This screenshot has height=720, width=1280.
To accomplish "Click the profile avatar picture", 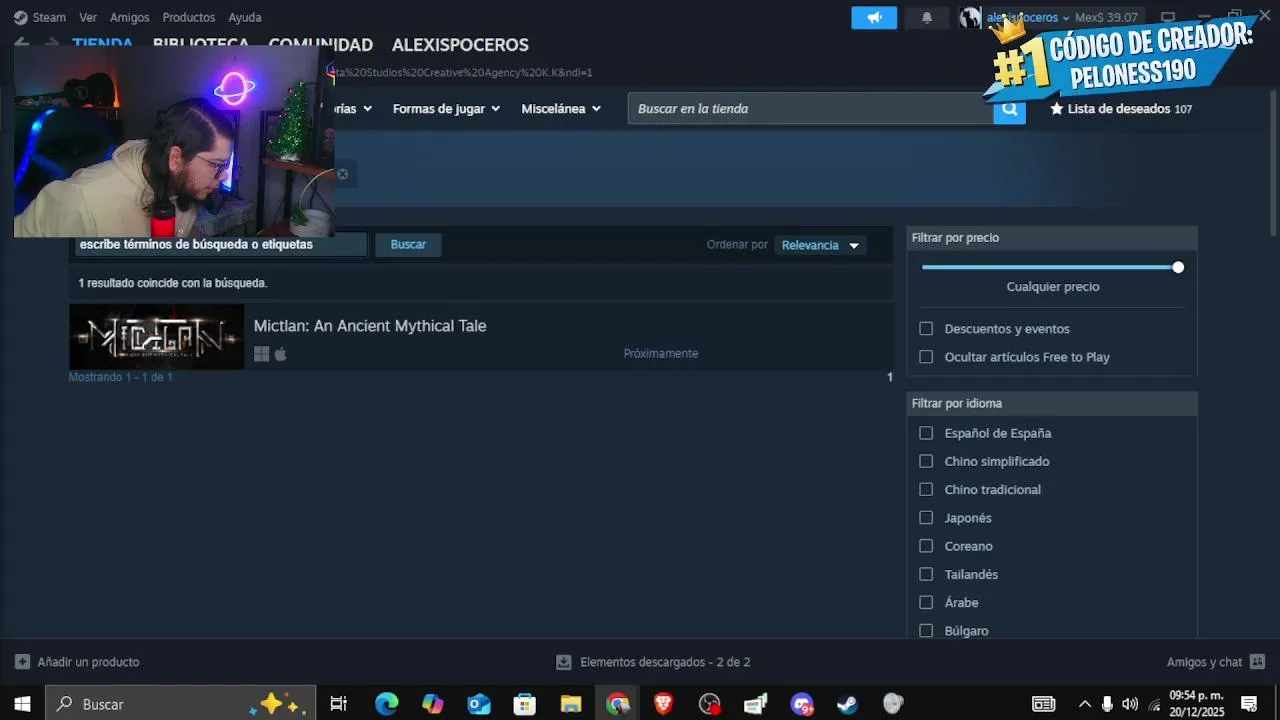I will (x=970, y=18).
